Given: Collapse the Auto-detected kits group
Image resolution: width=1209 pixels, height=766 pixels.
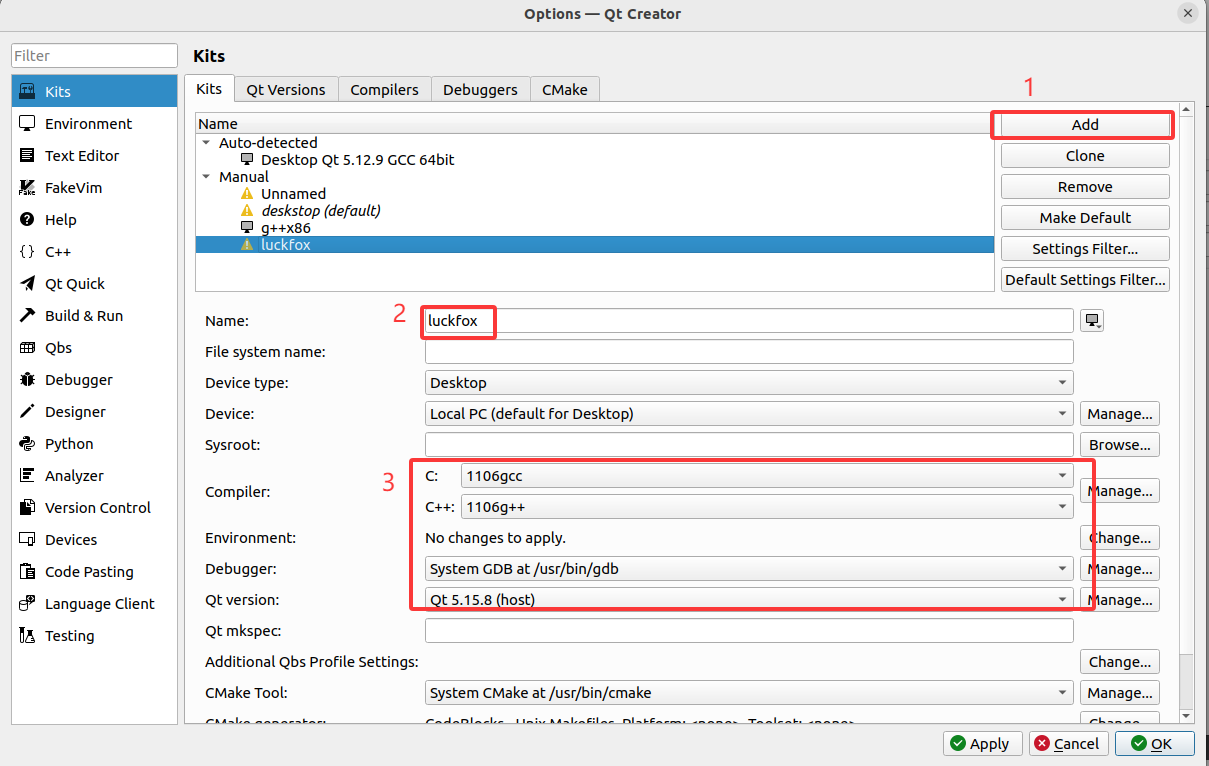Looking at the screenshot, I should click(x=207, y=143).
